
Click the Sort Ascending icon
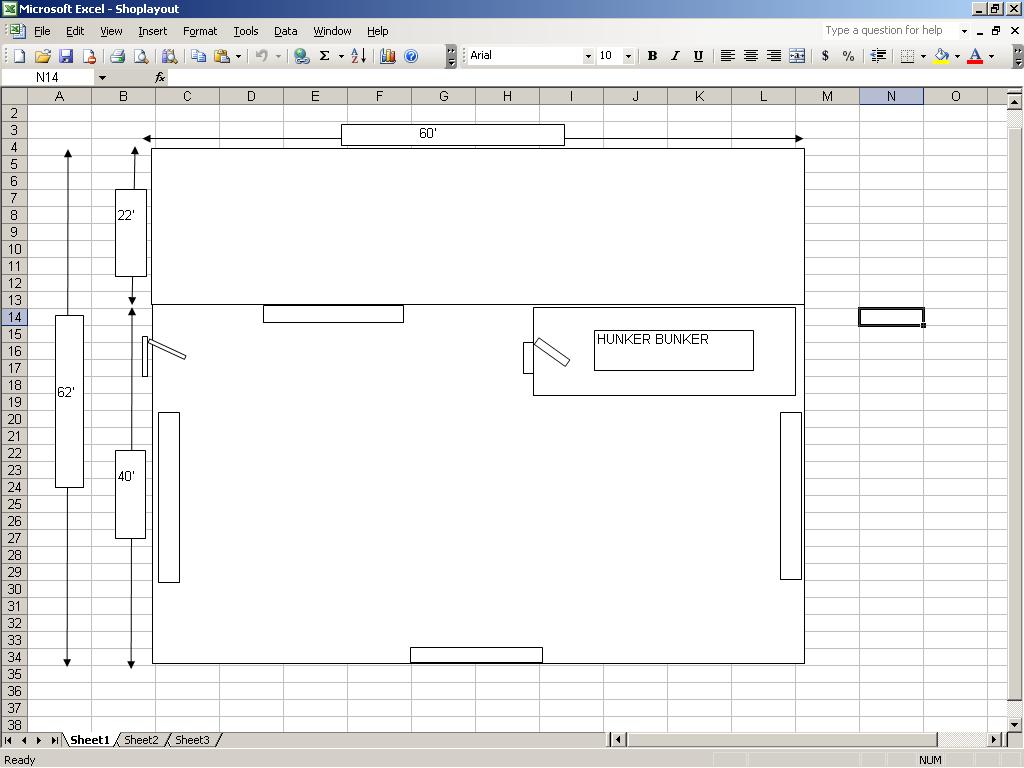pyautogui.click(x=358, y=56)
